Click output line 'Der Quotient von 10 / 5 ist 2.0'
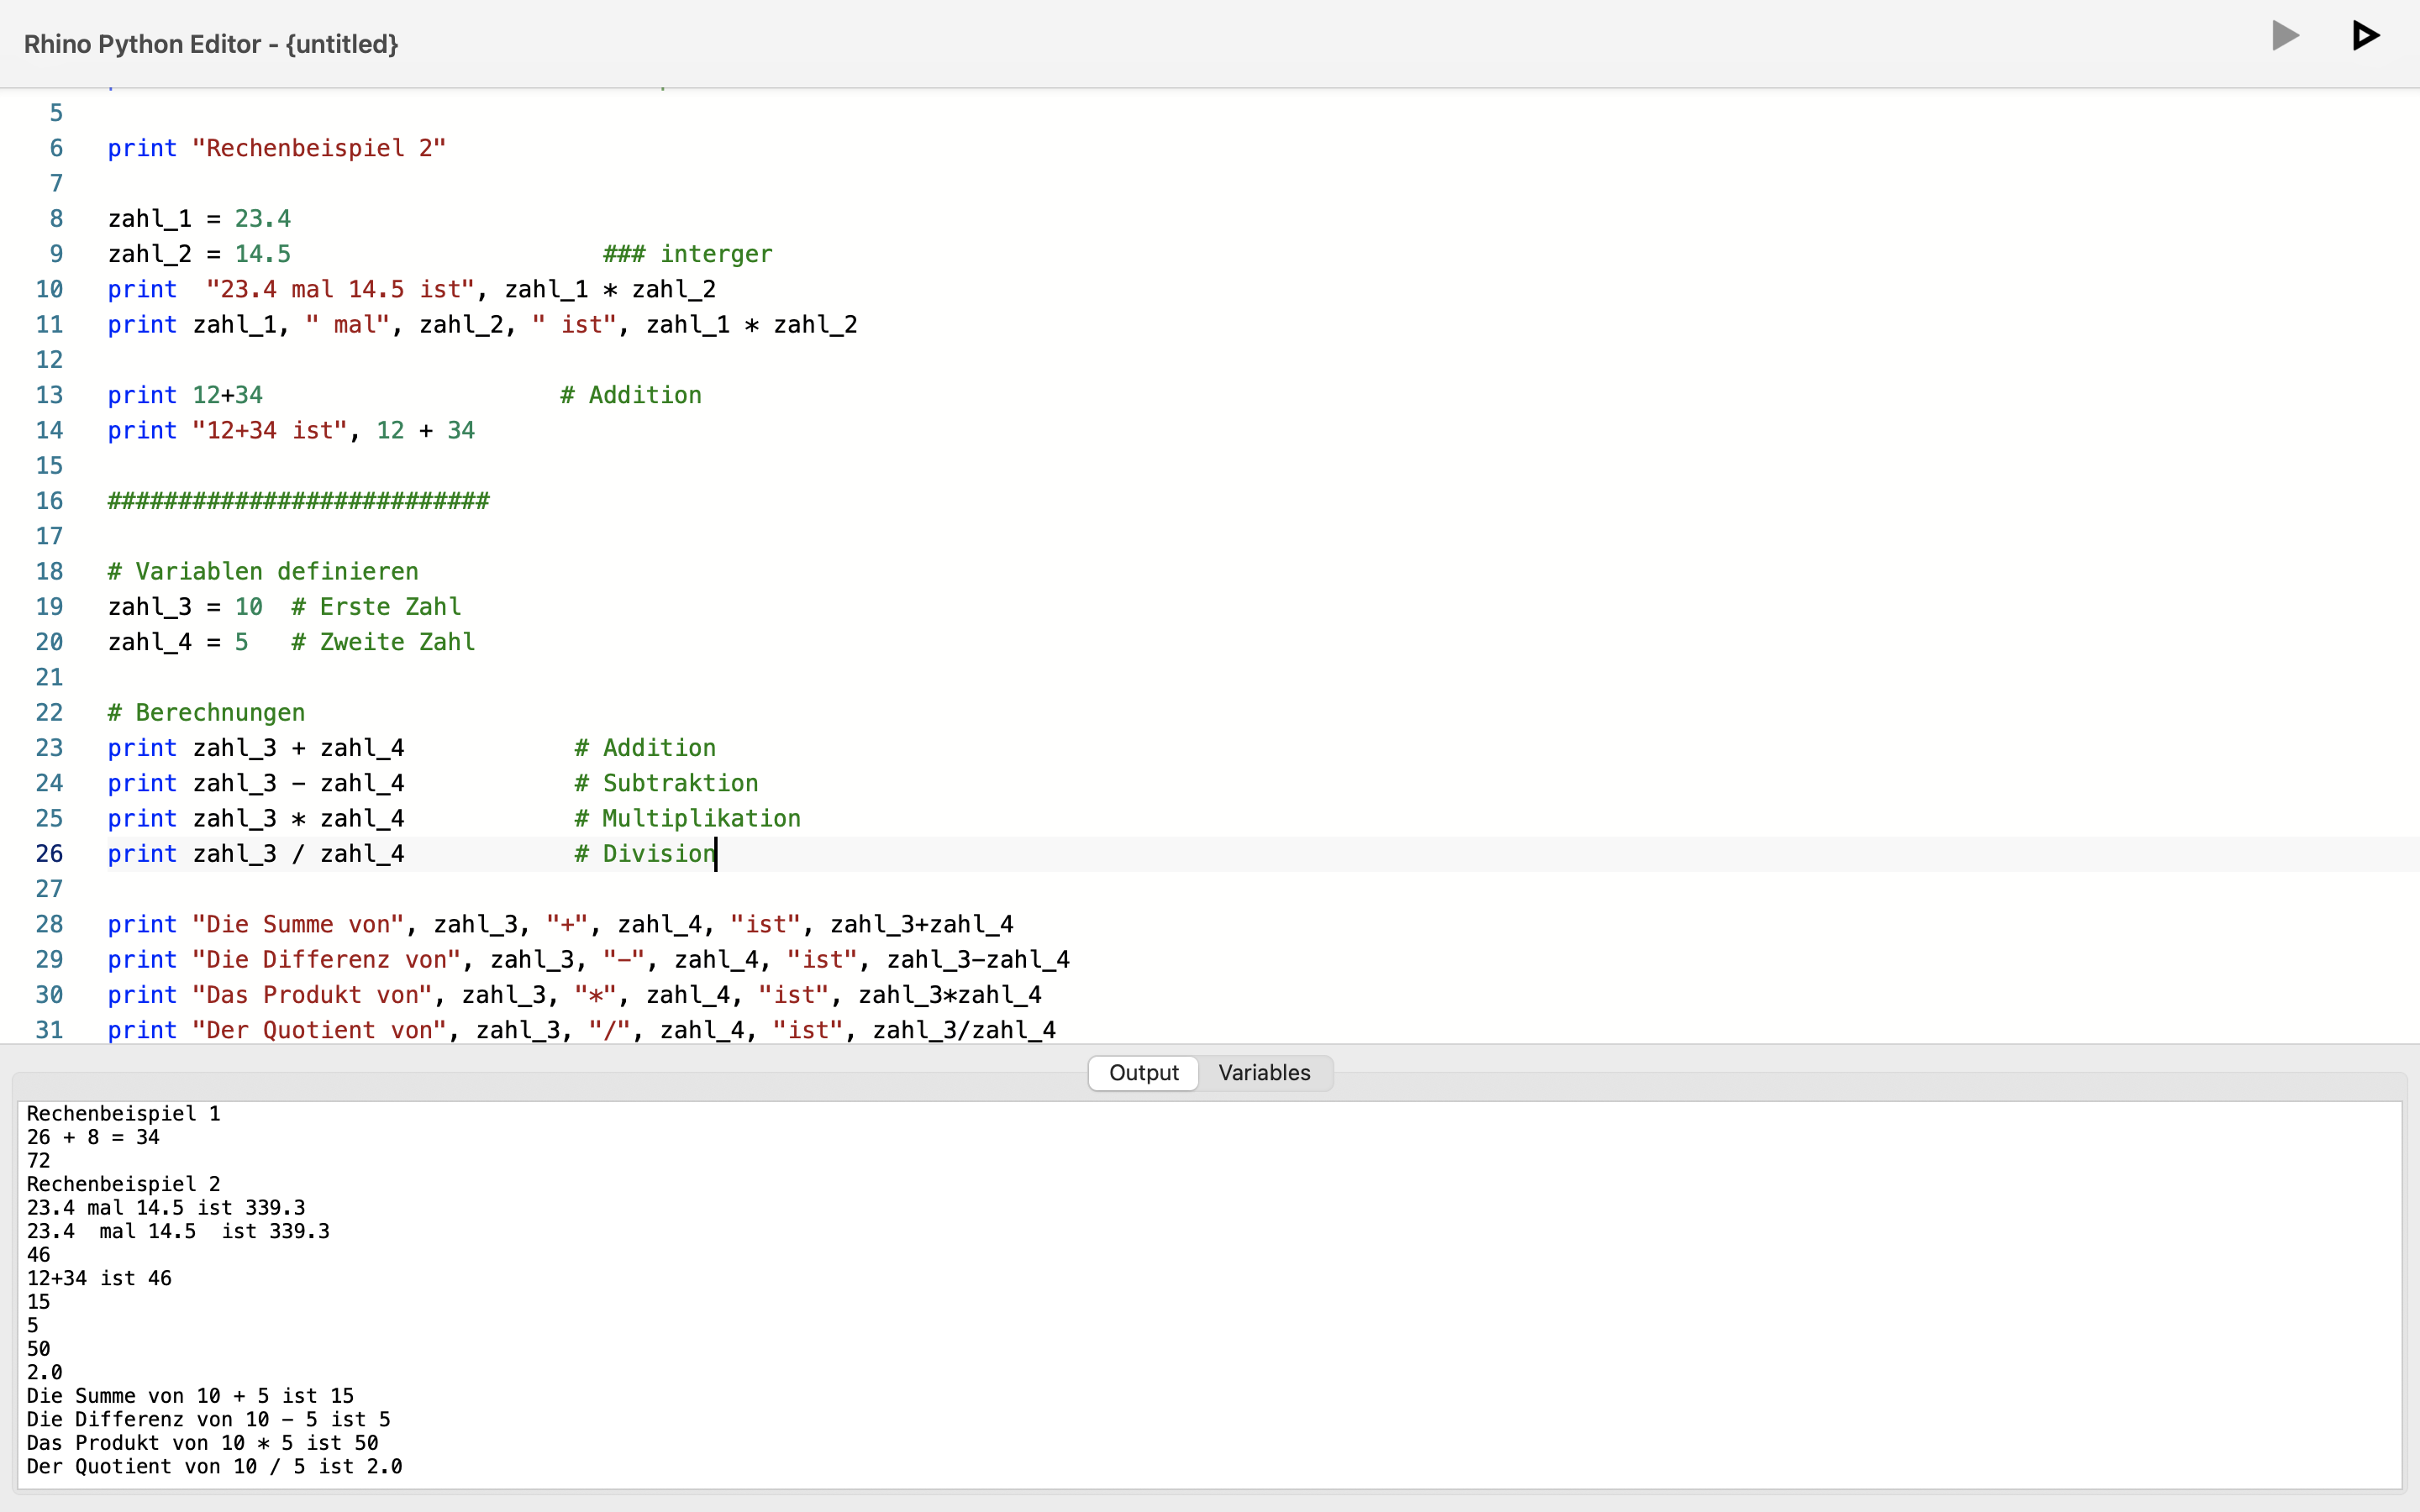This screenshot has width=2420, height=1512. pos(214,1466)
